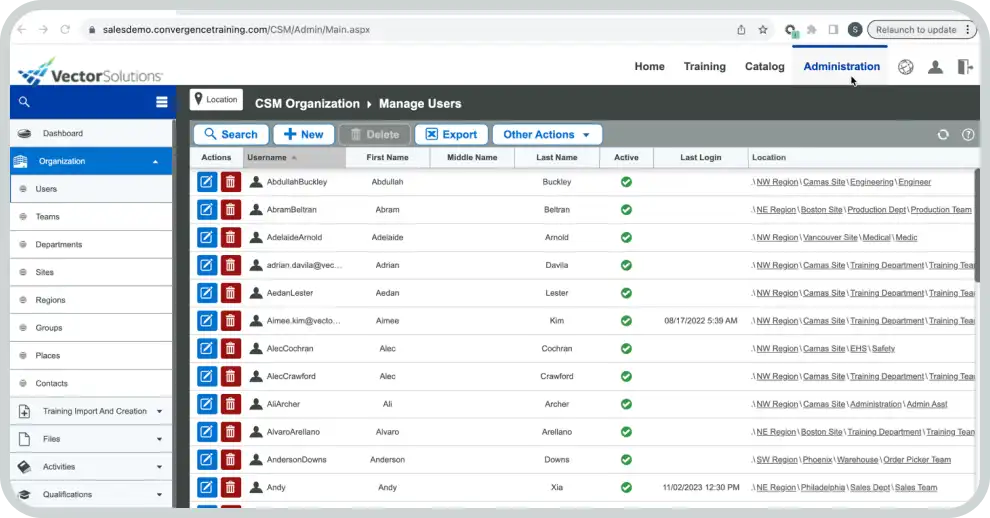Open the Other Actions dropdown
Screen dimensions: 990x518
547,135
